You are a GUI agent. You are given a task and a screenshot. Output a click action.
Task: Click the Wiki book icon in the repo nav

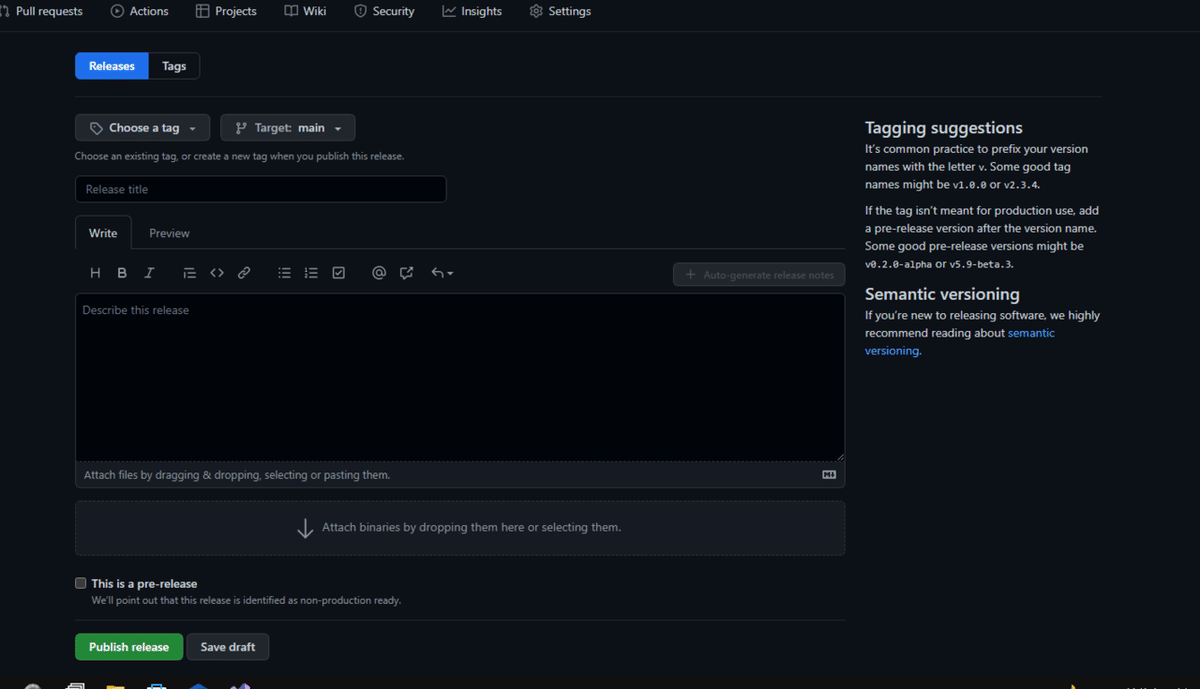[291, 11]
